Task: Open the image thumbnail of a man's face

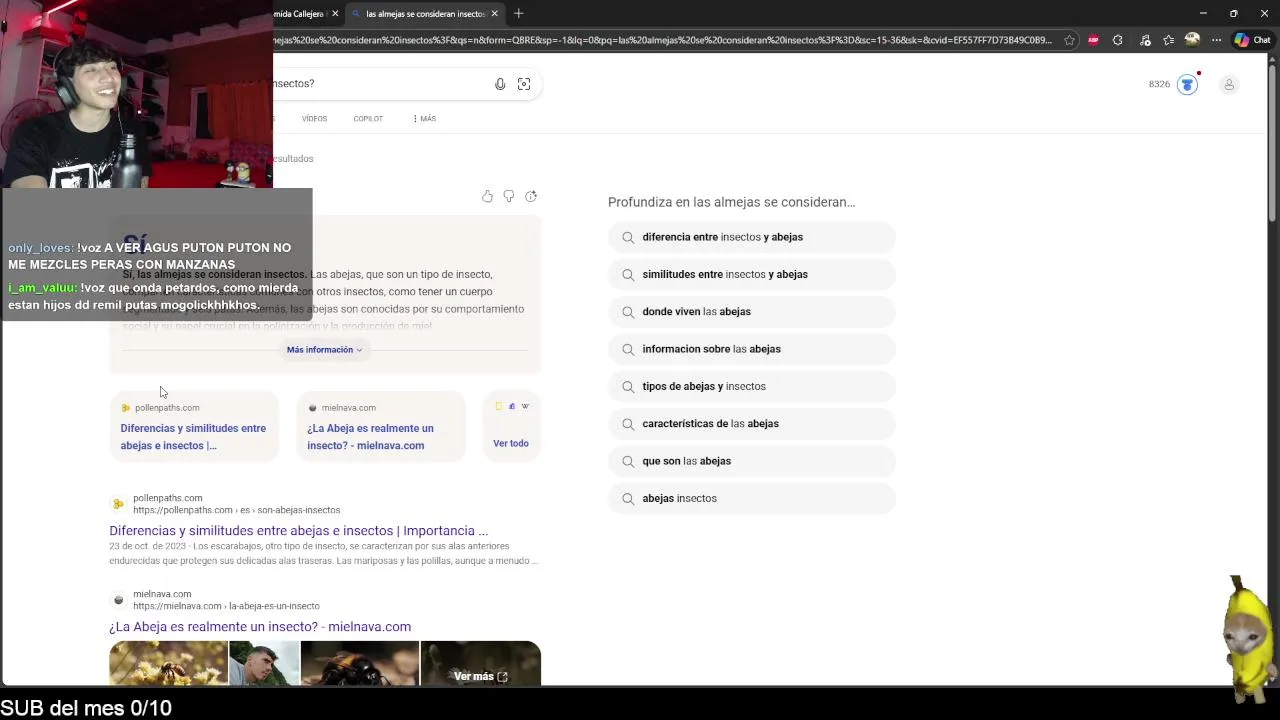Action: click(264, 663)
